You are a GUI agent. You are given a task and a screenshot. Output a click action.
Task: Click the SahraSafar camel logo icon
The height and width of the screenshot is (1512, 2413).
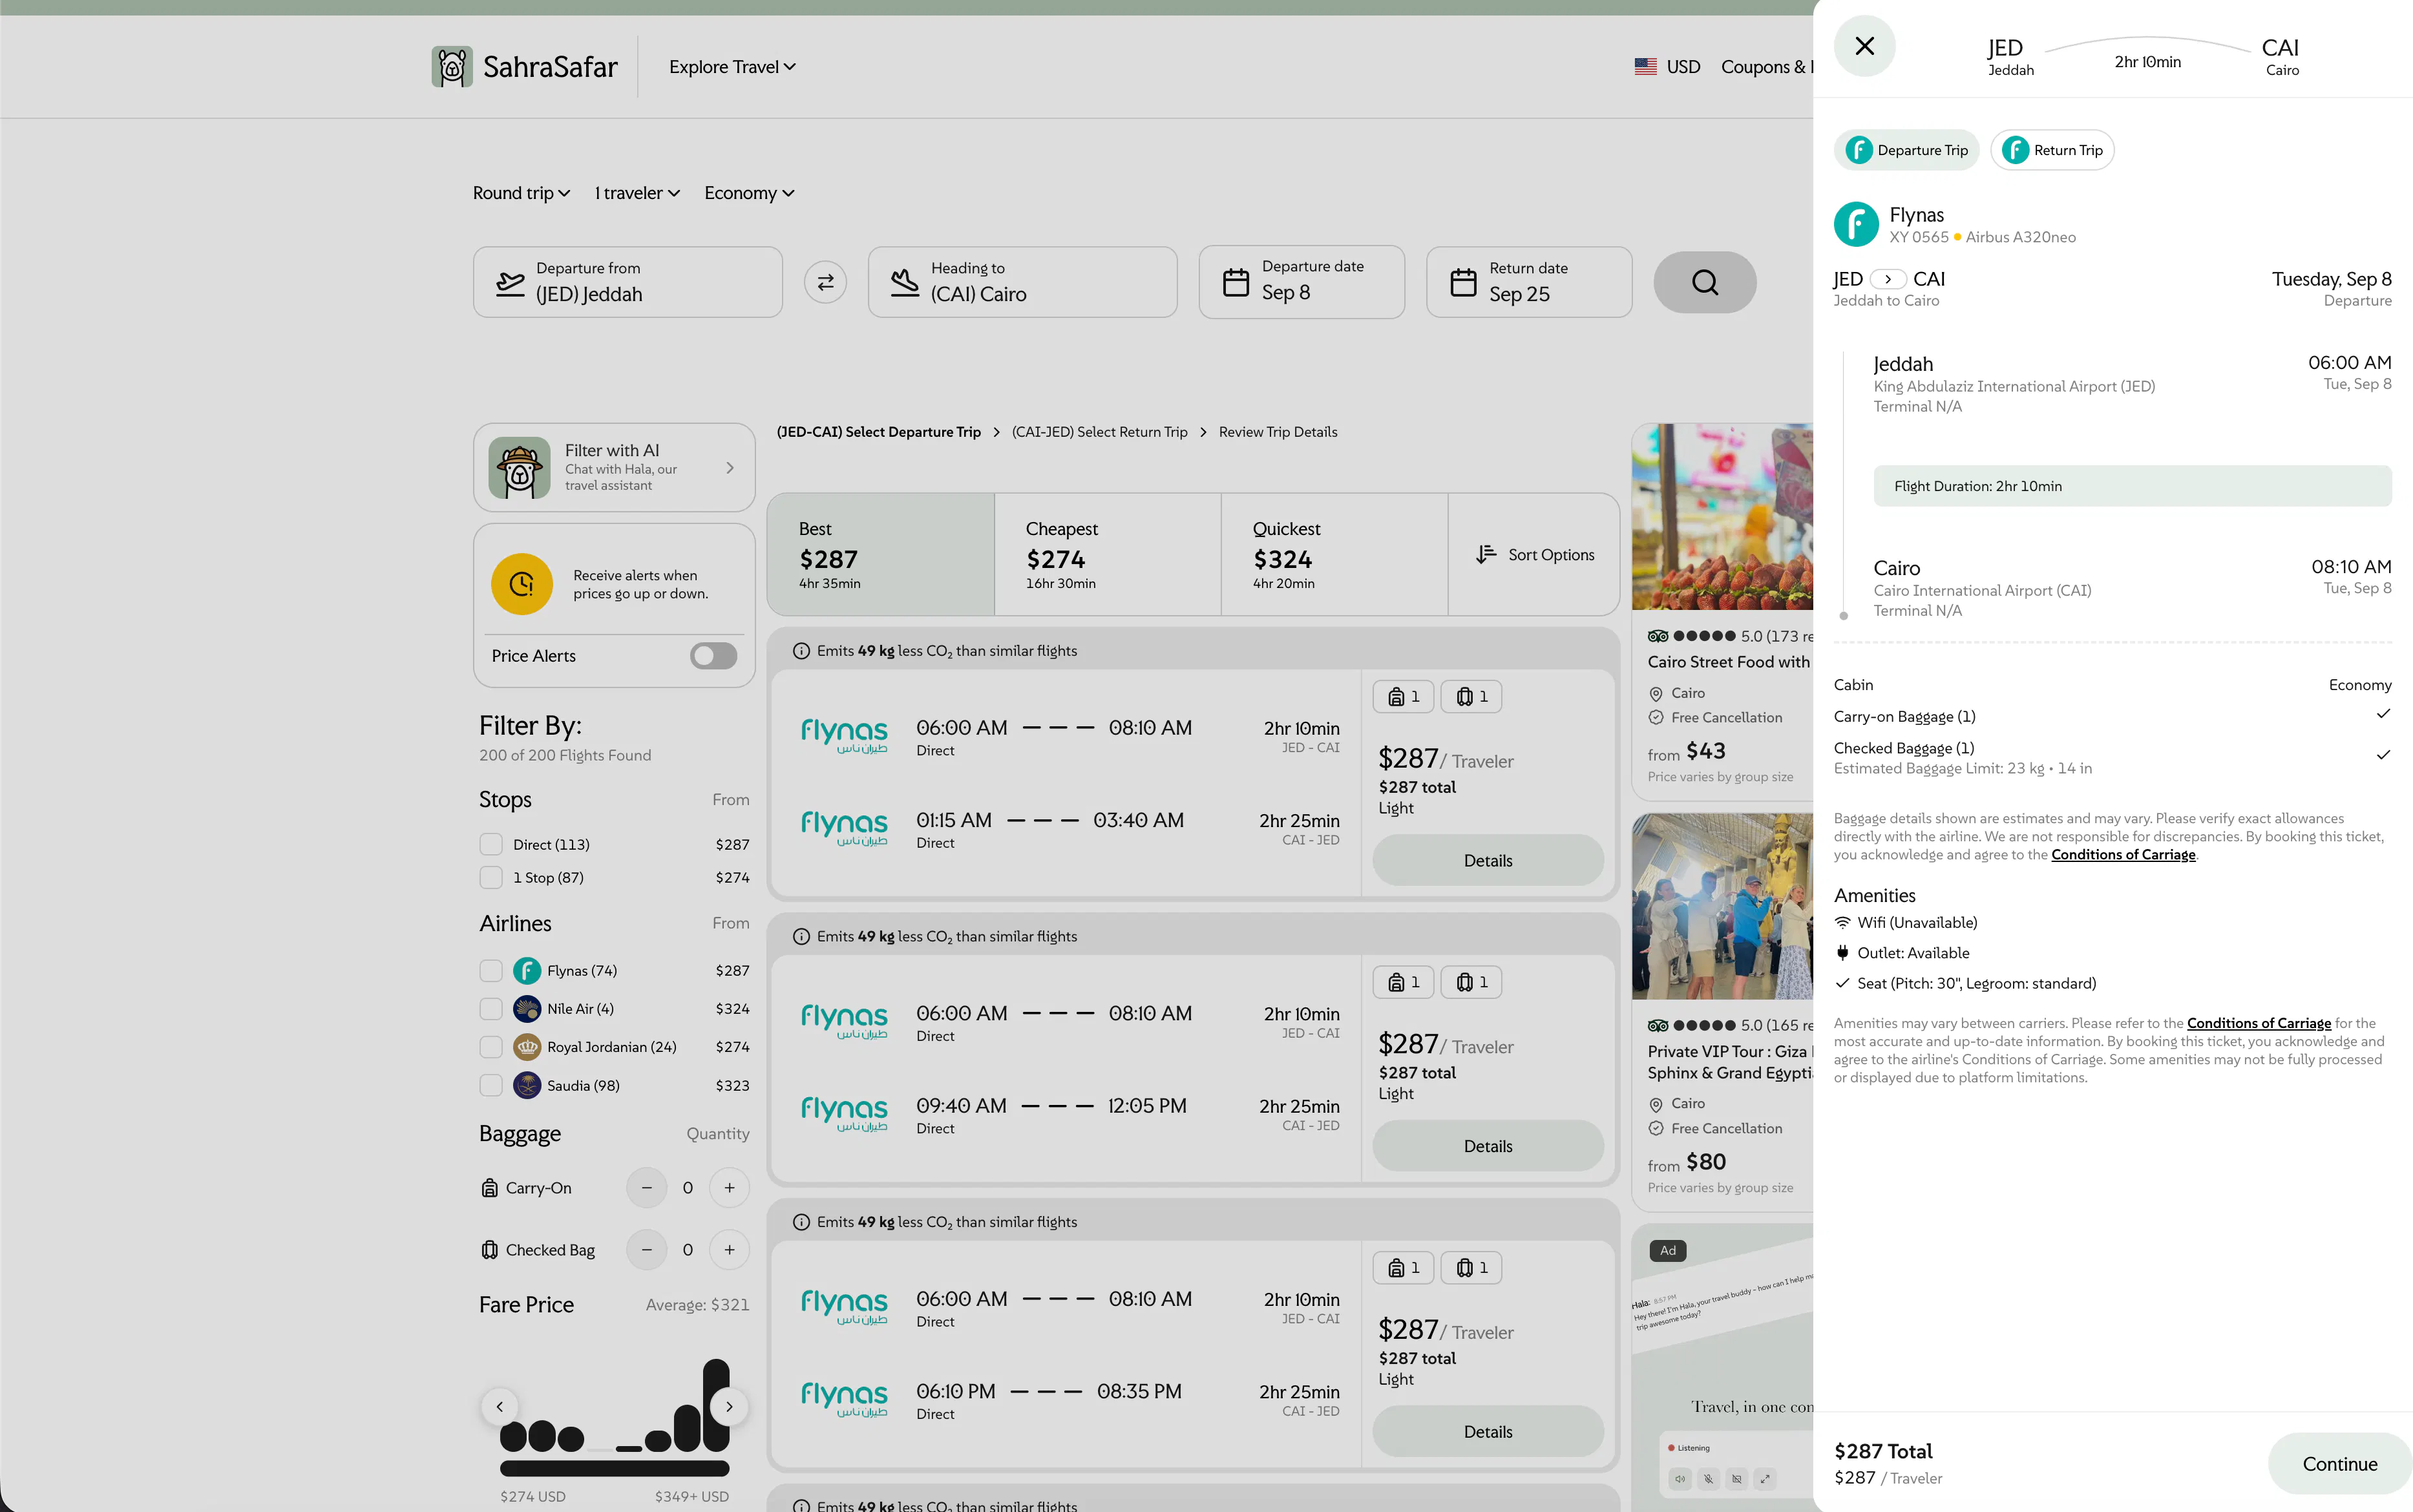point(452,67)
